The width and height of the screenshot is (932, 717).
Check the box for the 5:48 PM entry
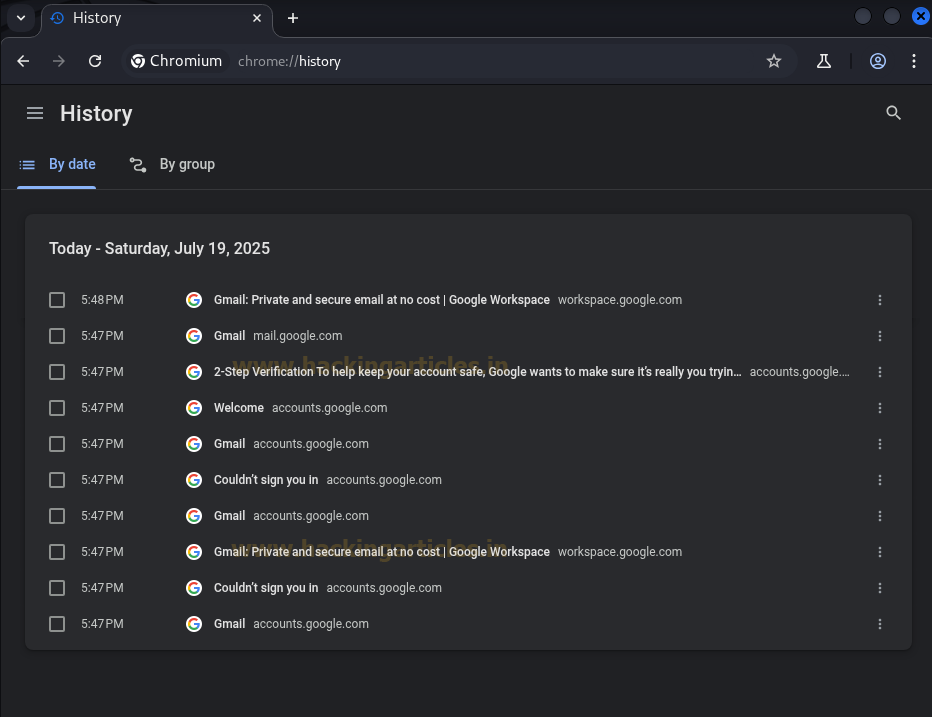[x=57, y=300]
